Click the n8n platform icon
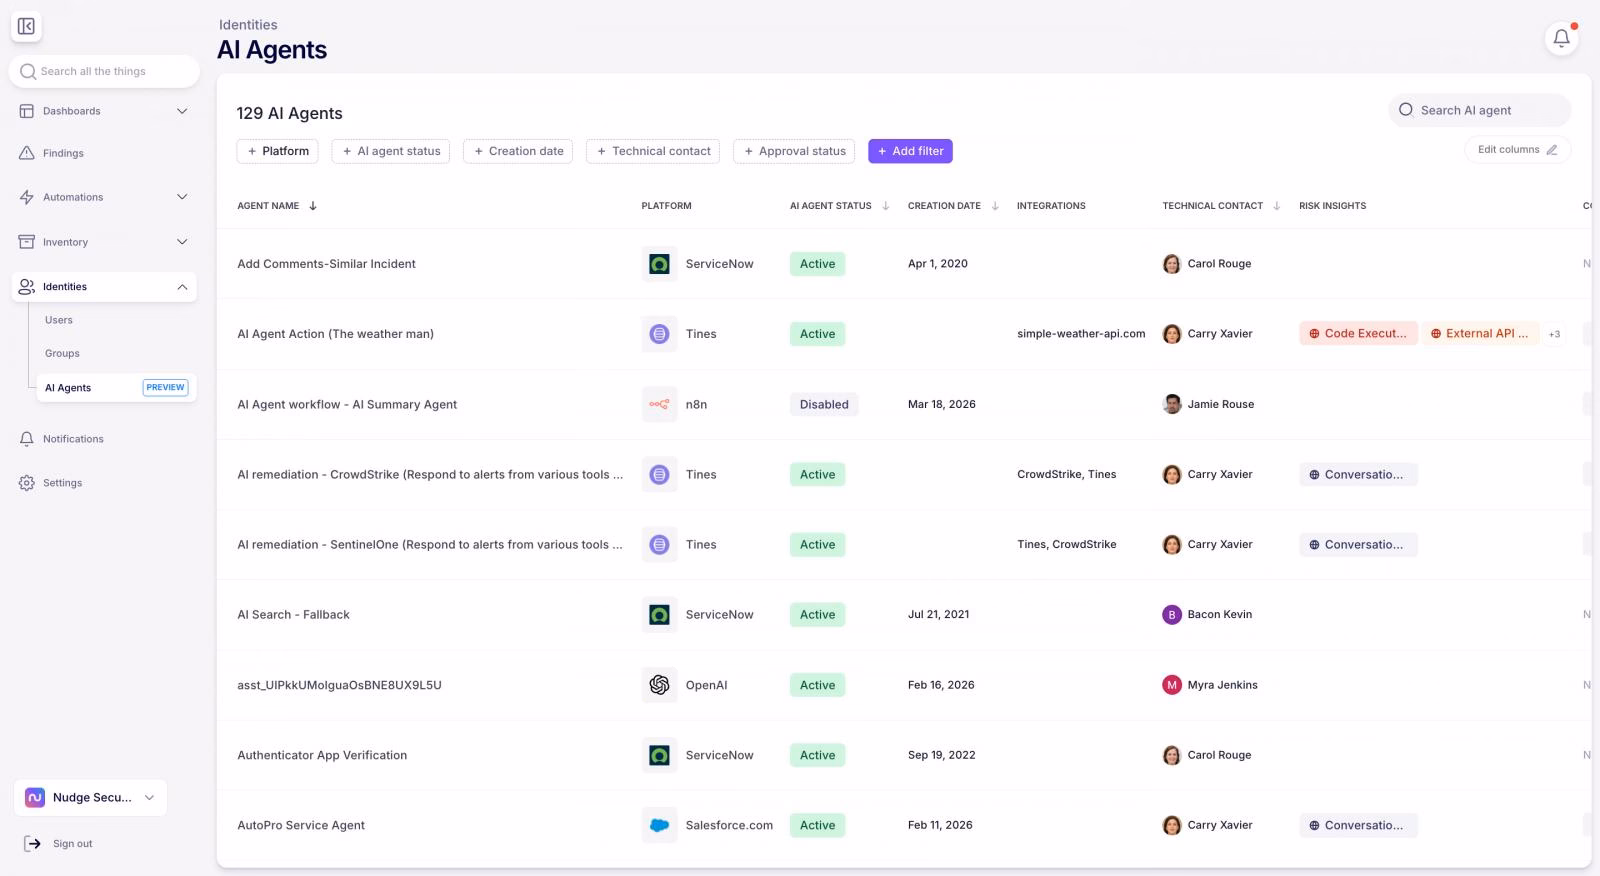 [x=659, y=404]
